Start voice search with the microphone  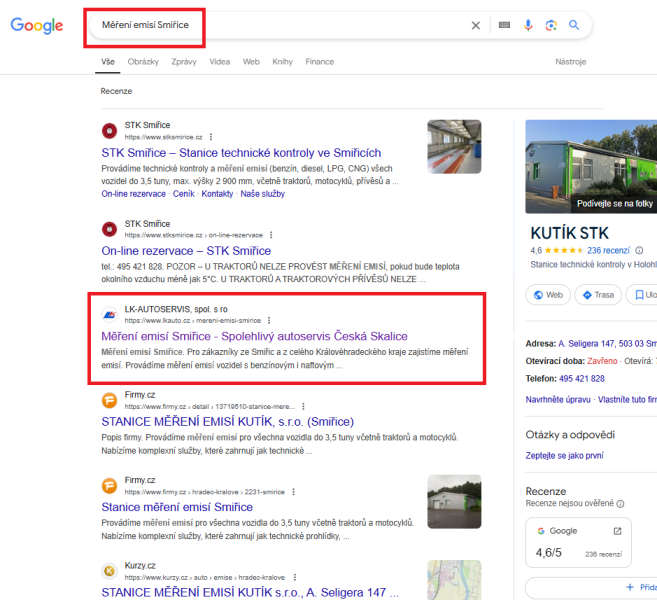coord(528,25)
